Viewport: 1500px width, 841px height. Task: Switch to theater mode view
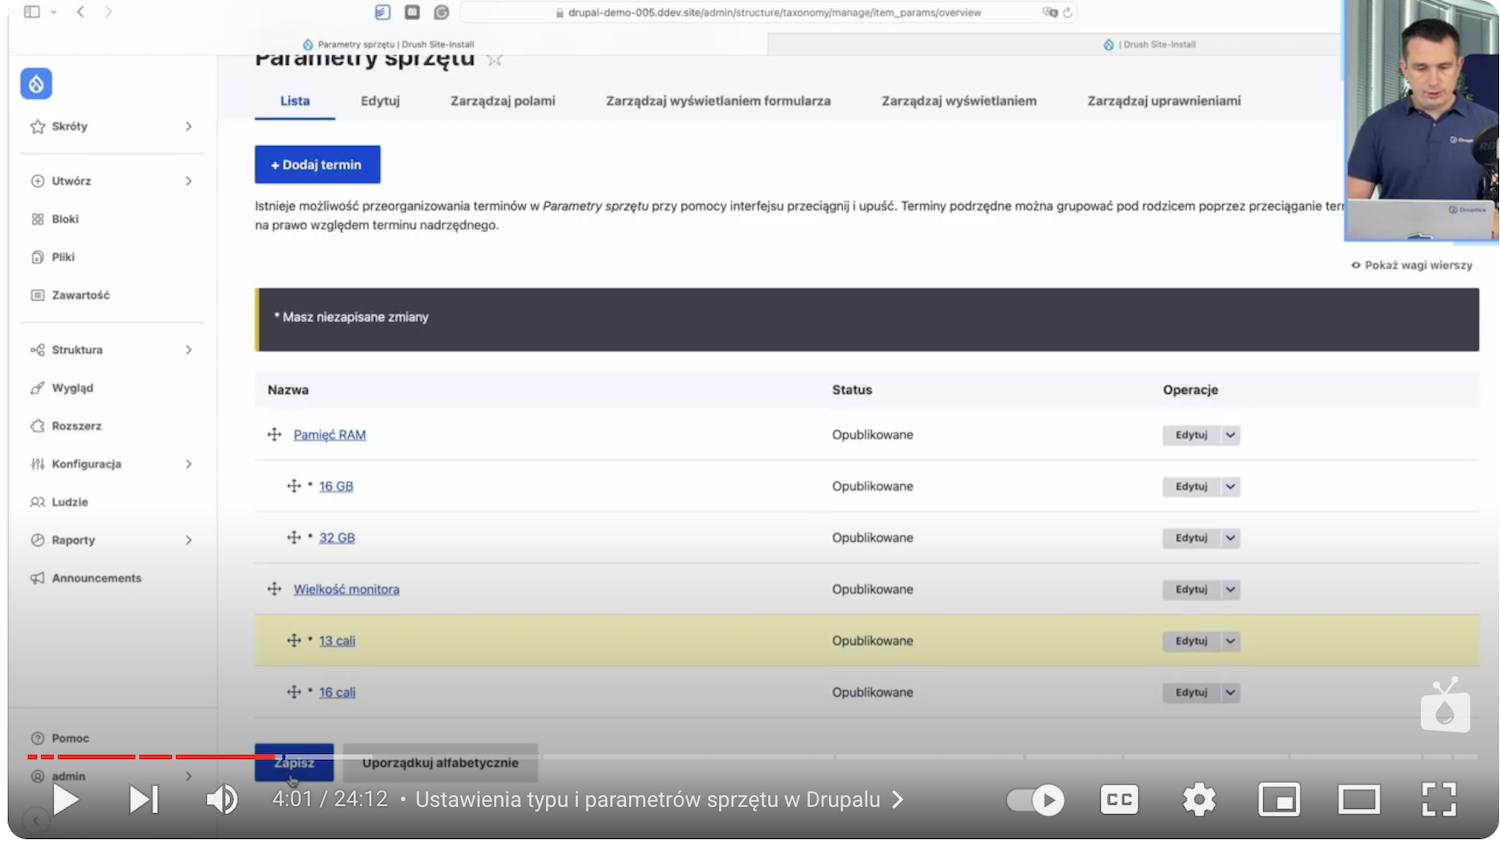pyautogui.click(x=1359, y=800)
